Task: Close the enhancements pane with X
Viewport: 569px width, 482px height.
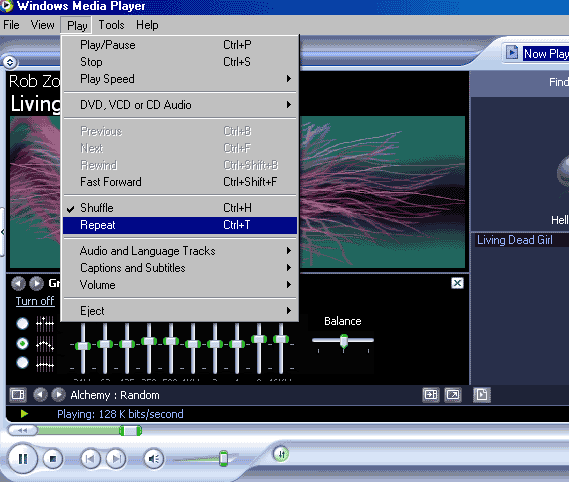Action: [x=457, y=283]
